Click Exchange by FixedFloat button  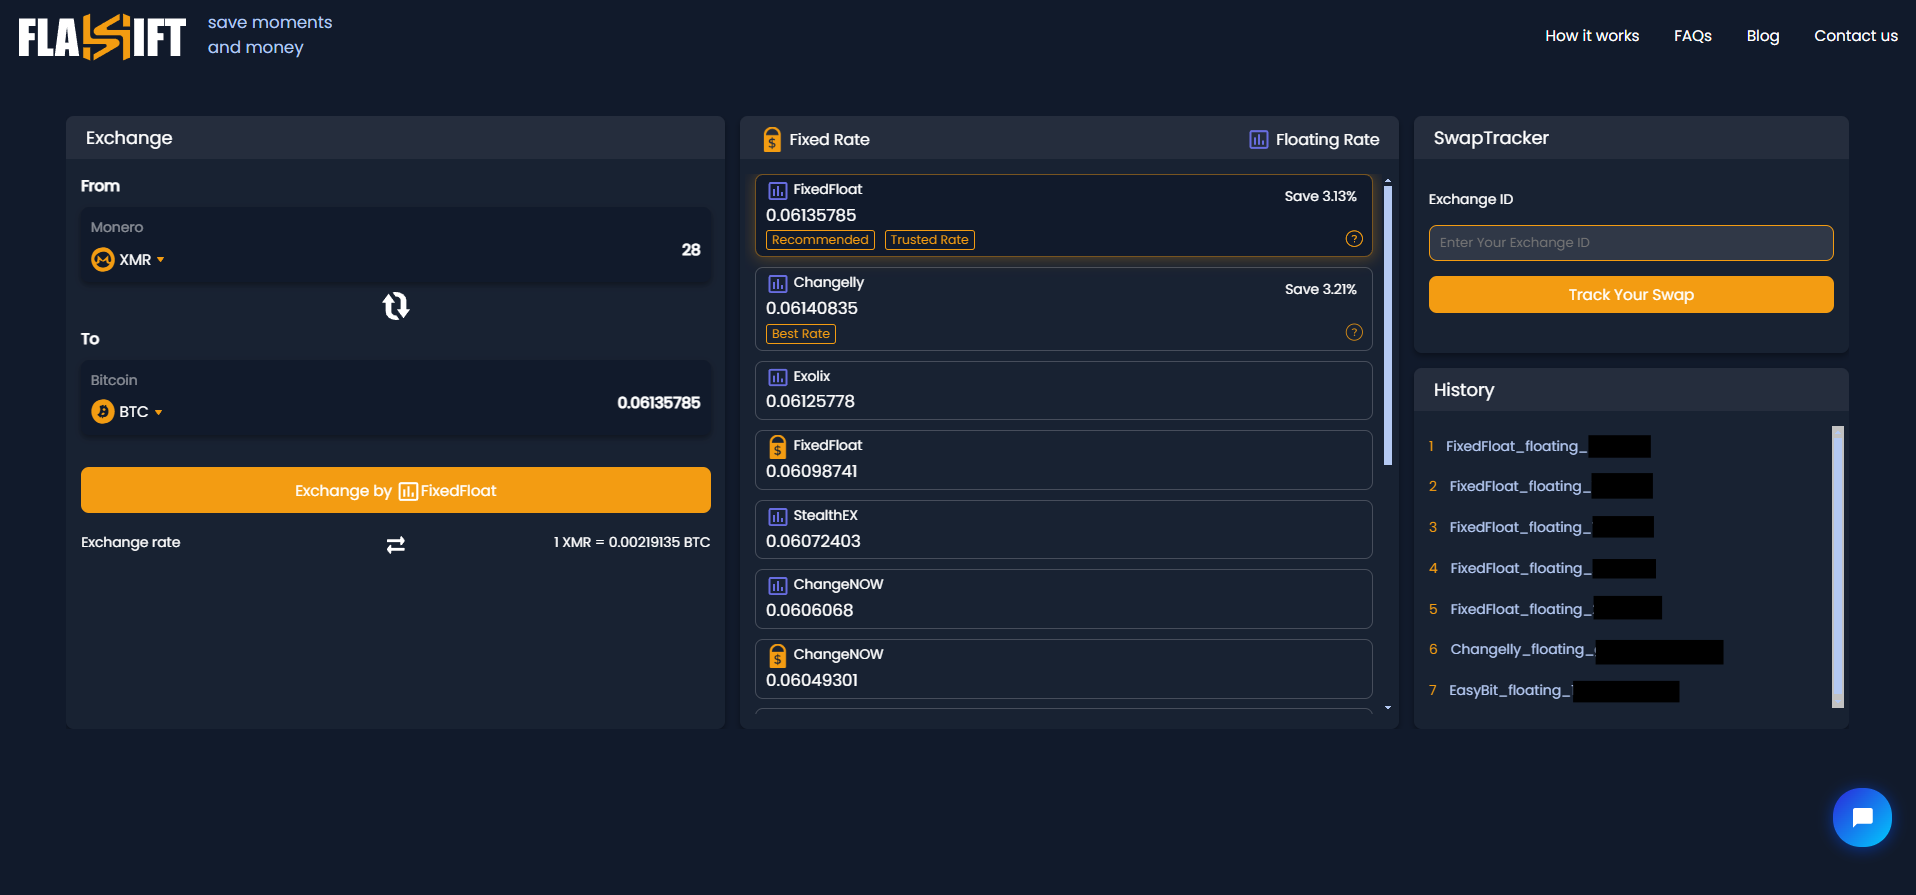coord(396,490)
